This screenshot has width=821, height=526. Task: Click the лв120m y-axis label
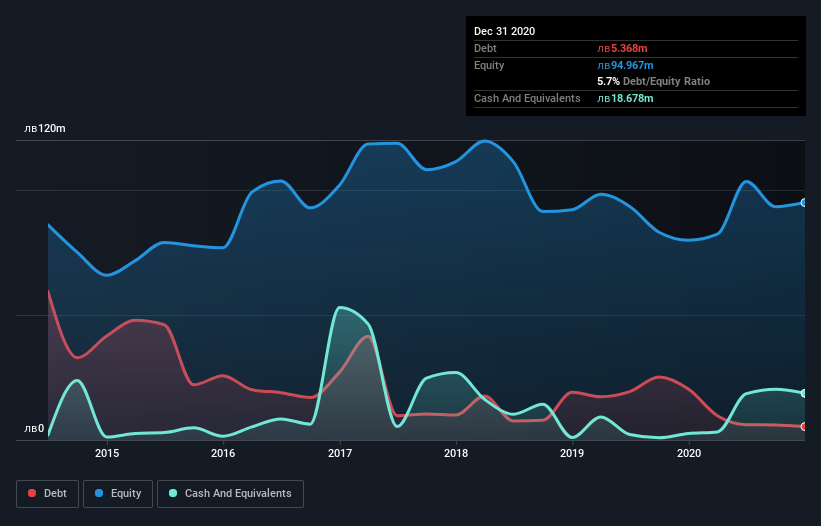coord(45,129)
